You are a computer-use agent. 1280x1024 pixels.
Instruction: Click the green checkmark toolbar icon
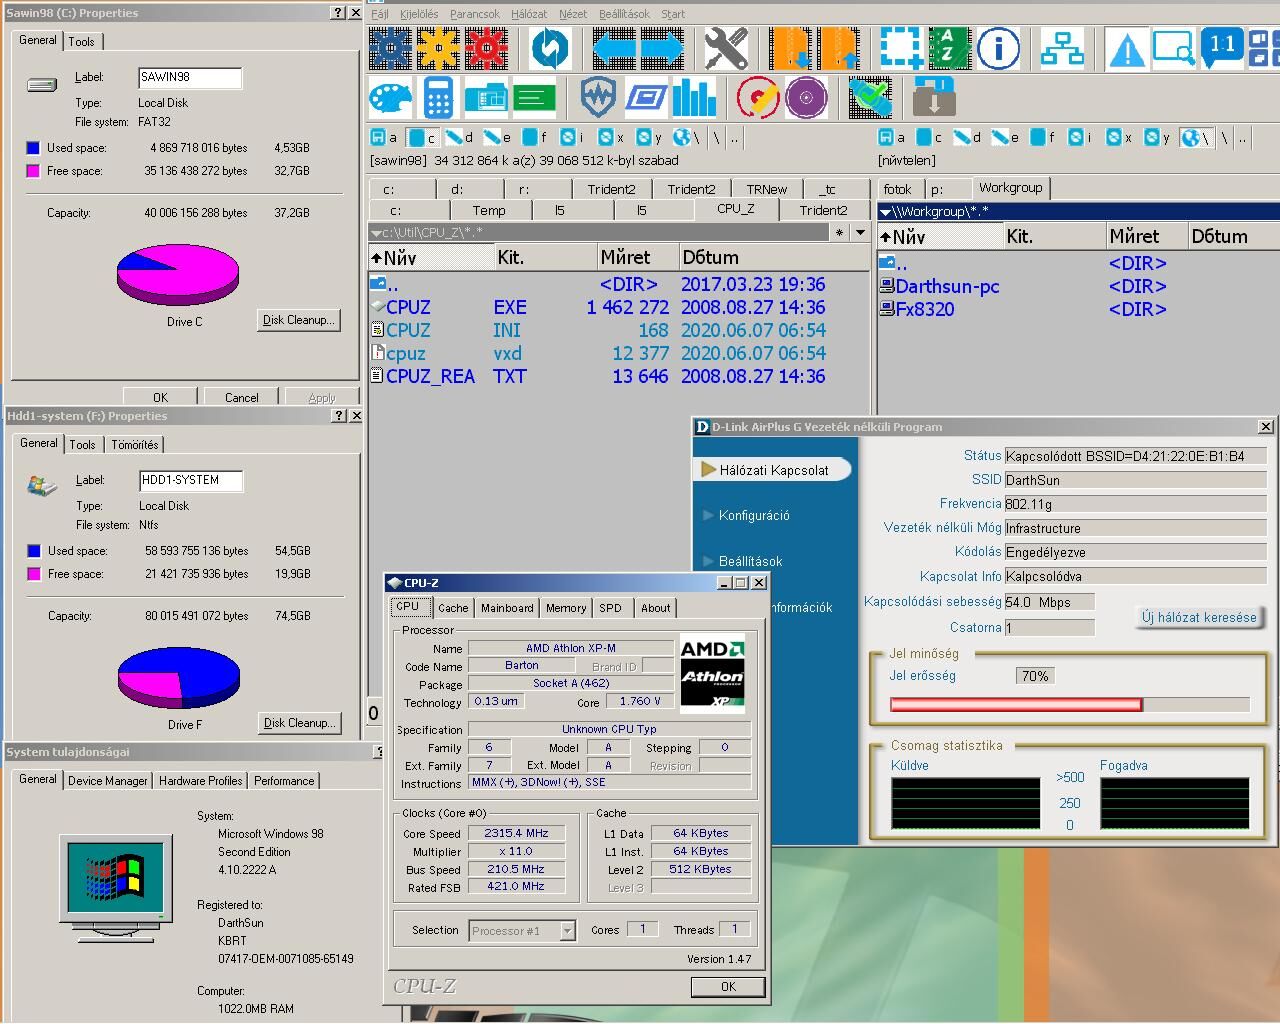(870, 98)
